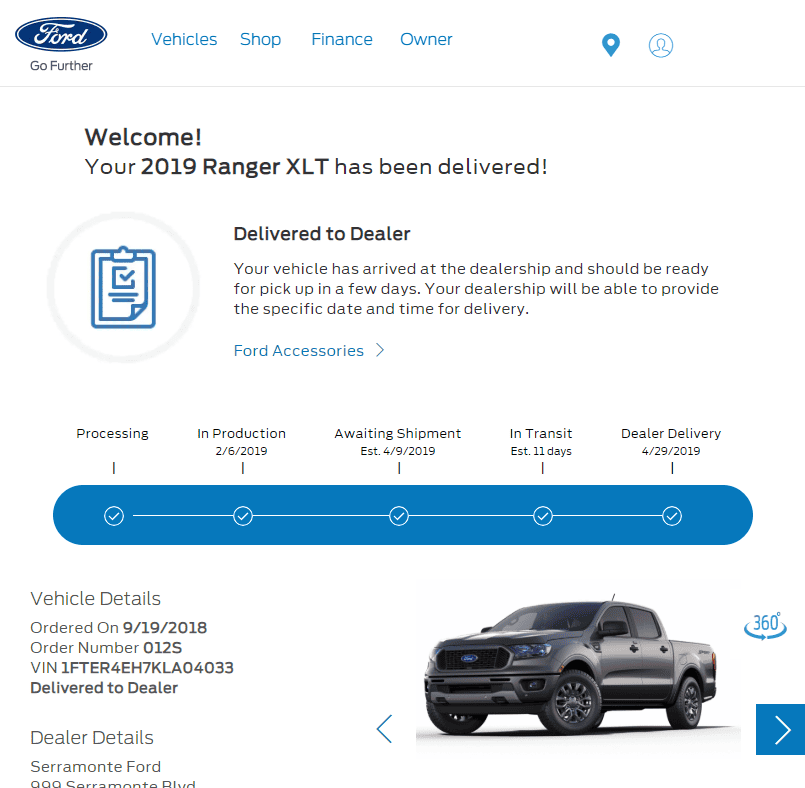Click the Dealer Delivery 4/29/2019 date
805x788 pixels.
(671, 451)
